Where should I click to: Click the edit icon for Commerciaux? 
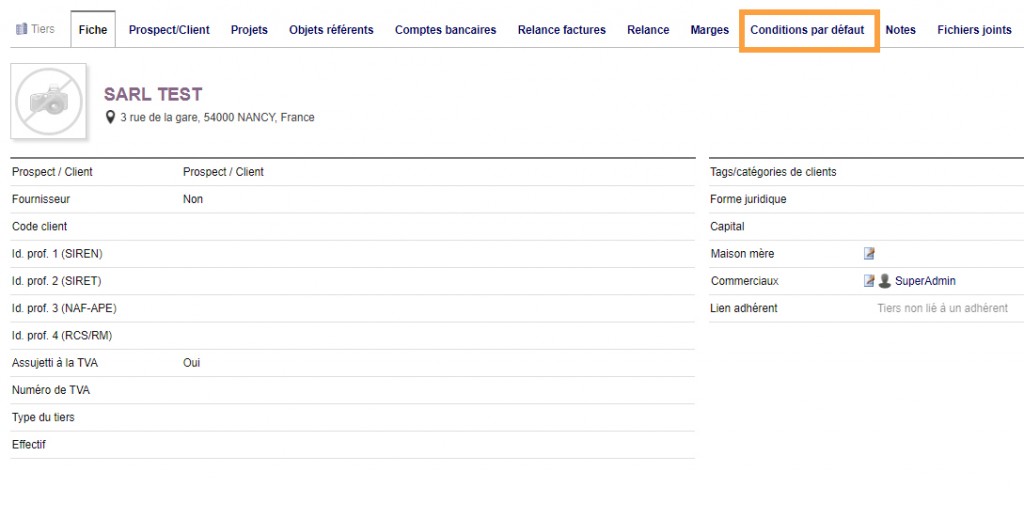point(869,281)
